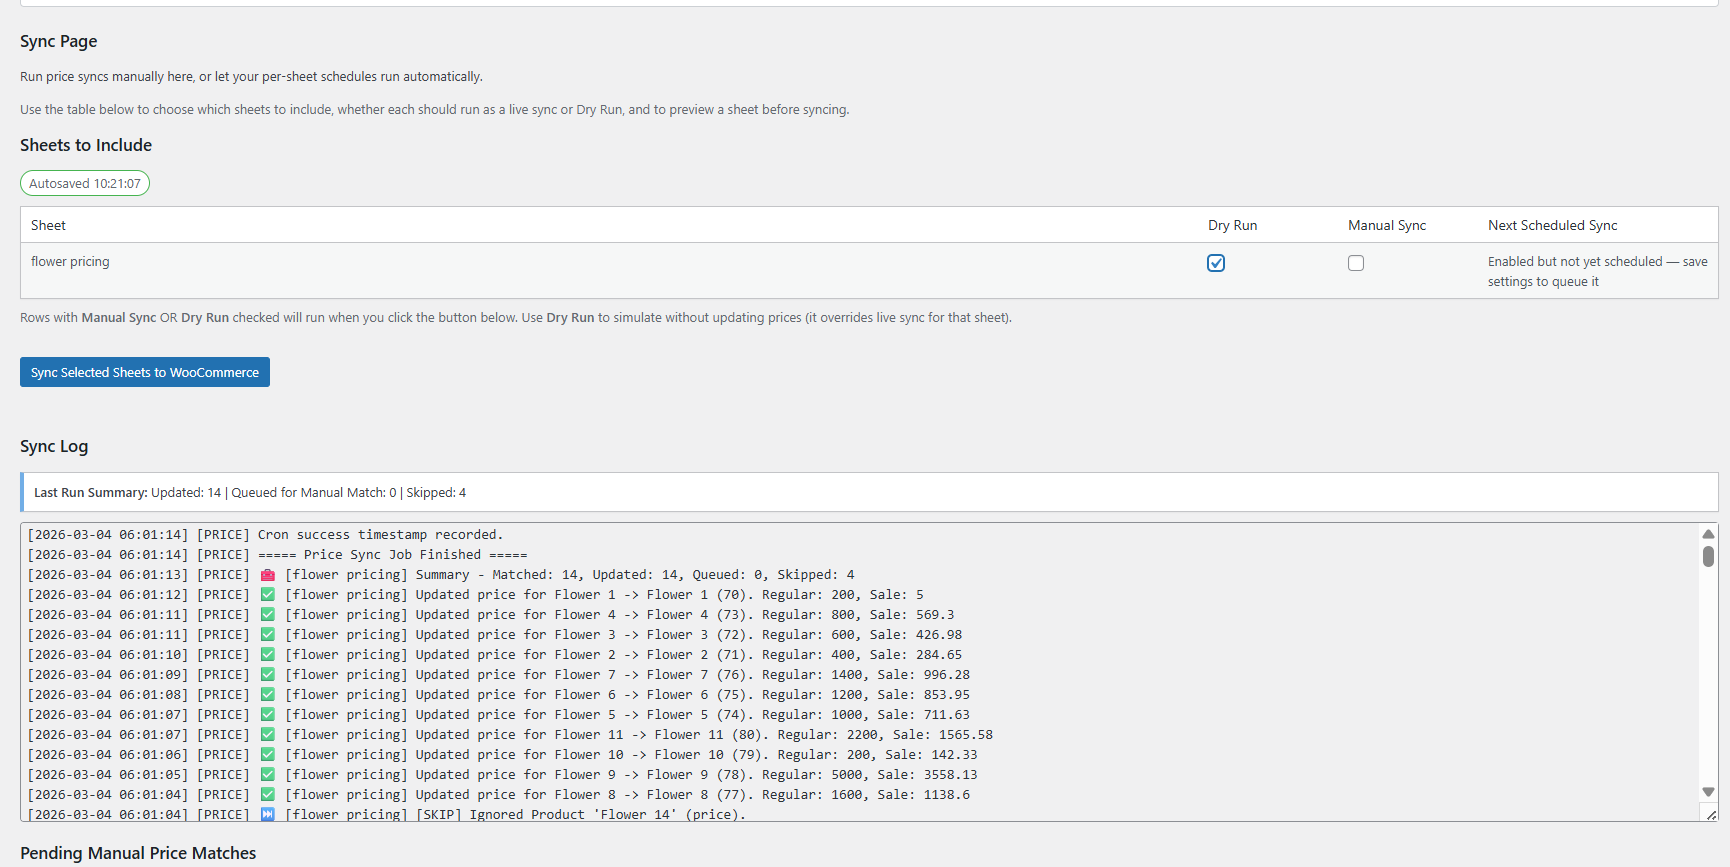This screenshot has width=1730, height=867.
Task: Click green check icon on Flower 7 log line
Action: pyautogui.click(x=268, y=674)
